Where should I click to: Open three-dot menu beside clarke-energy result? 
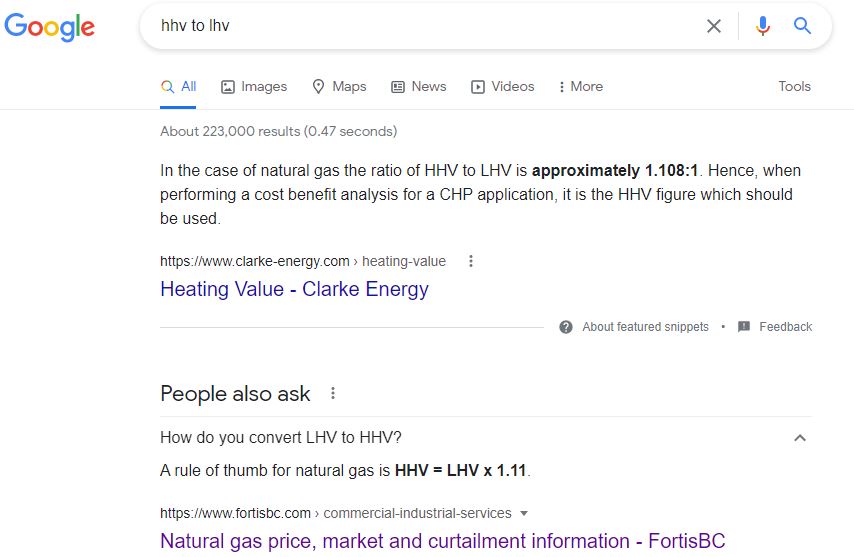pos(471,261)
